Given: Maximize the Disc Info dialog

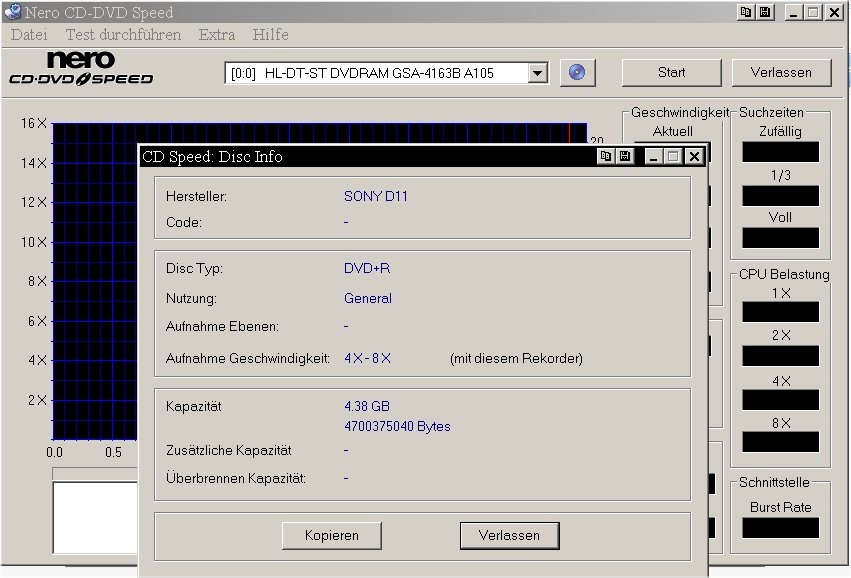Looking at the screenshot, I should tap(673, 156).
